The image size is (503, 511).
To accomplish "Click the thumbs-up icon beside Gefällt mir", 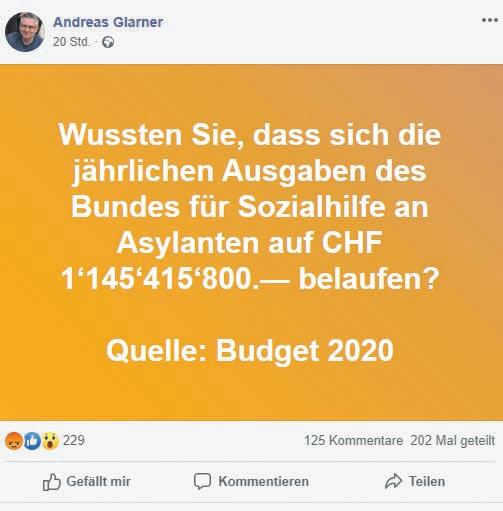I will pyautogui.click(x=52, y=482).
